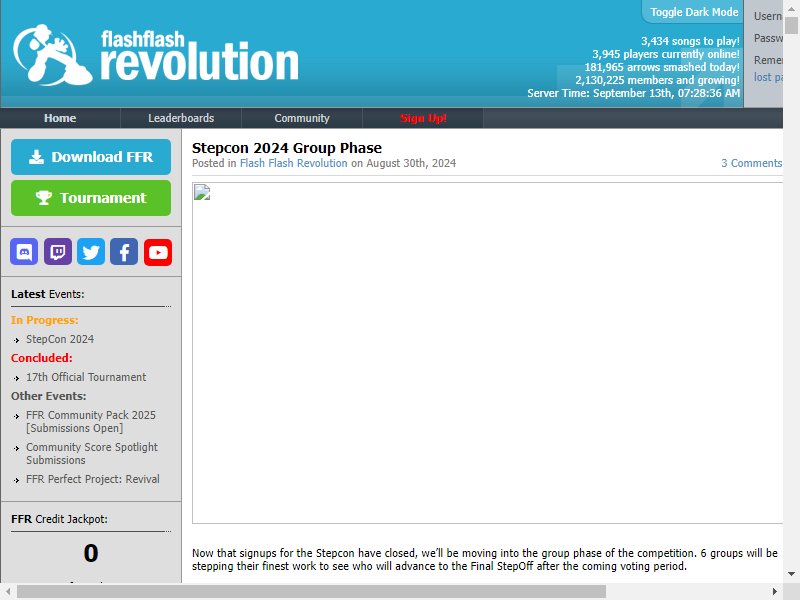
Task: Click the 'Concluded:' heading
Action: coord(42,358)
